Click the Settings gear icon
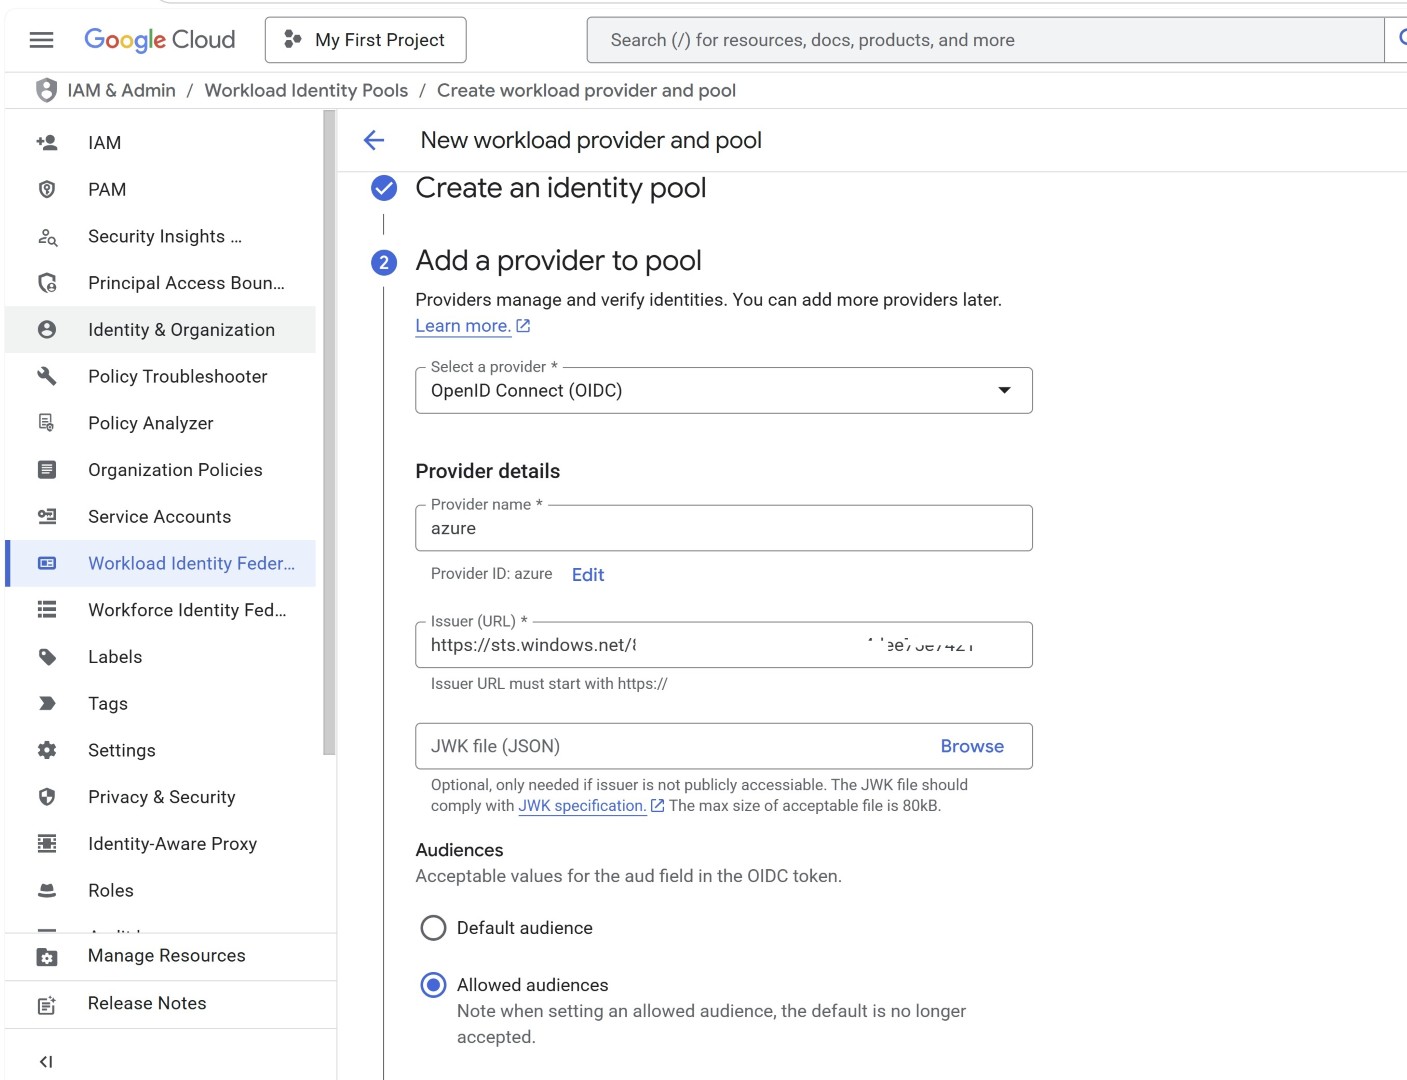Screen dimensions: 1407x1080 pos(46,750)
